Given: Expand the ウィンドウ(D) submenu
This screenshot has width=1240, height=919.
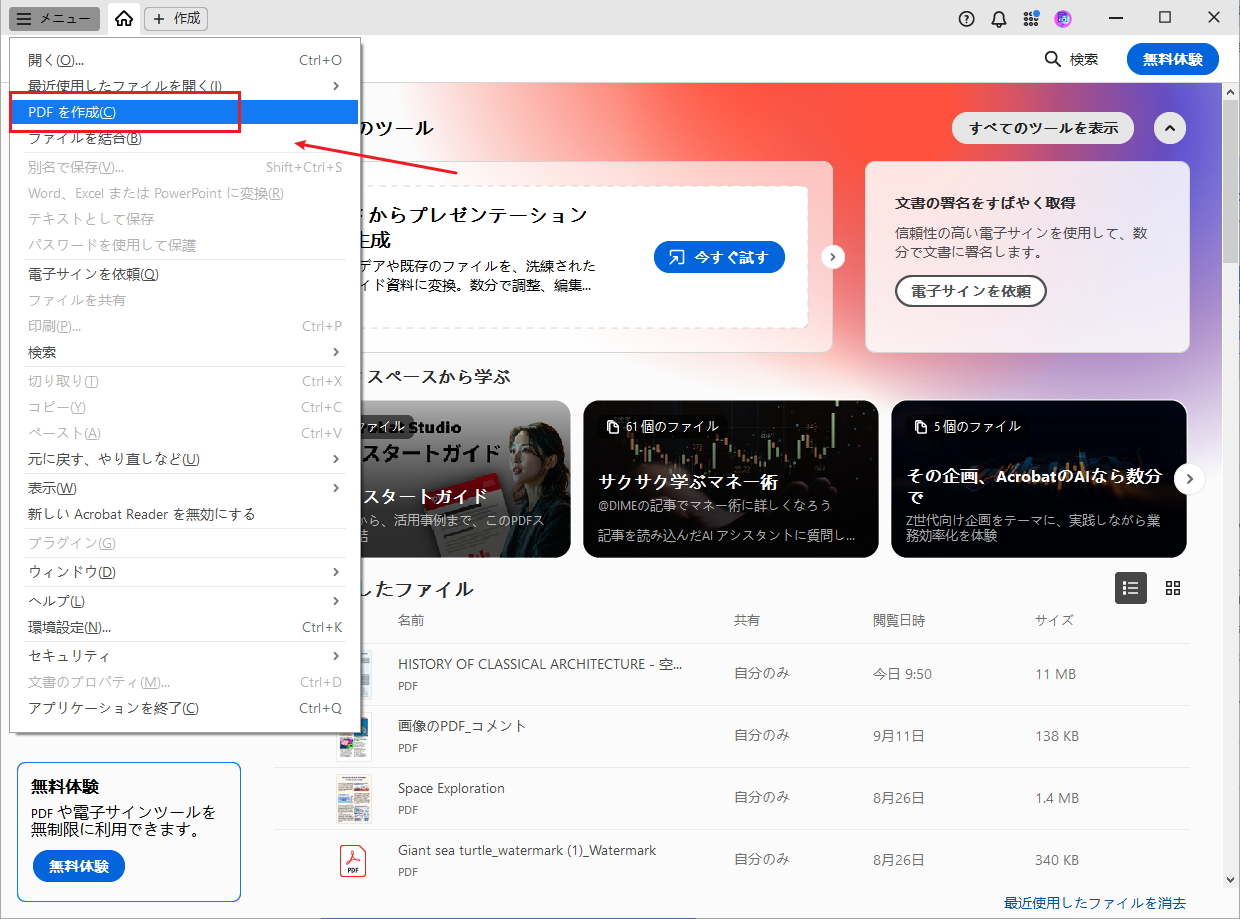Looking at the screenshot, I should (185, 572).
